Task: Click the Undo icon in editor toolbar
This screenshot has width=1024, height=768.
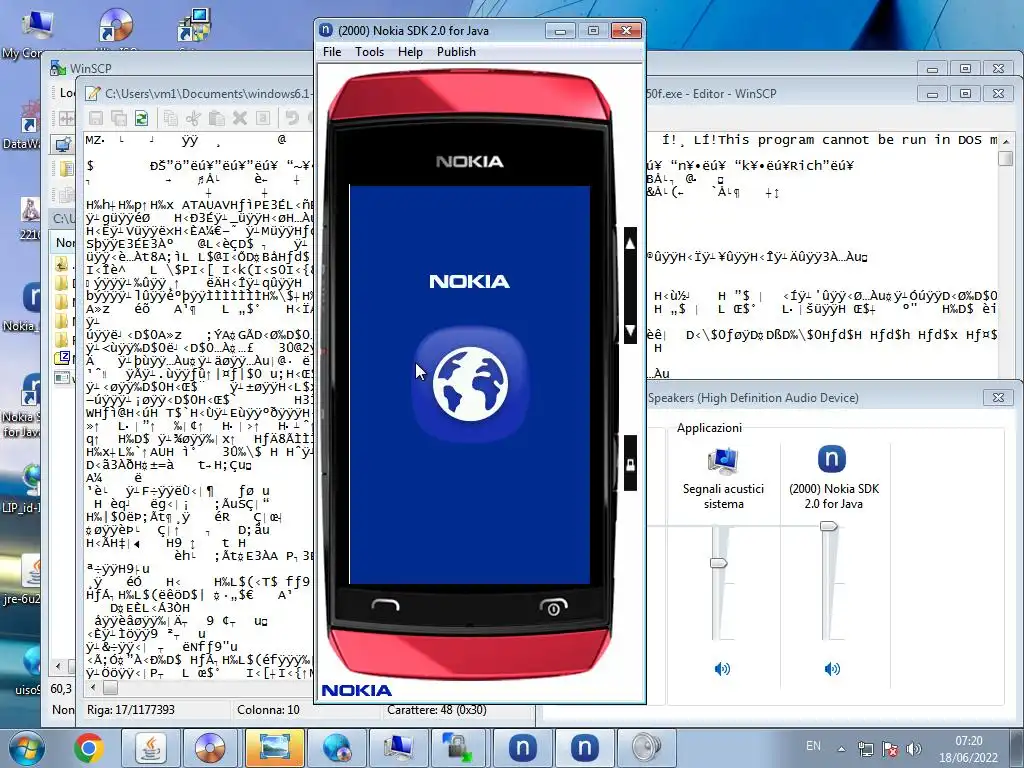Action: point(292,118)
